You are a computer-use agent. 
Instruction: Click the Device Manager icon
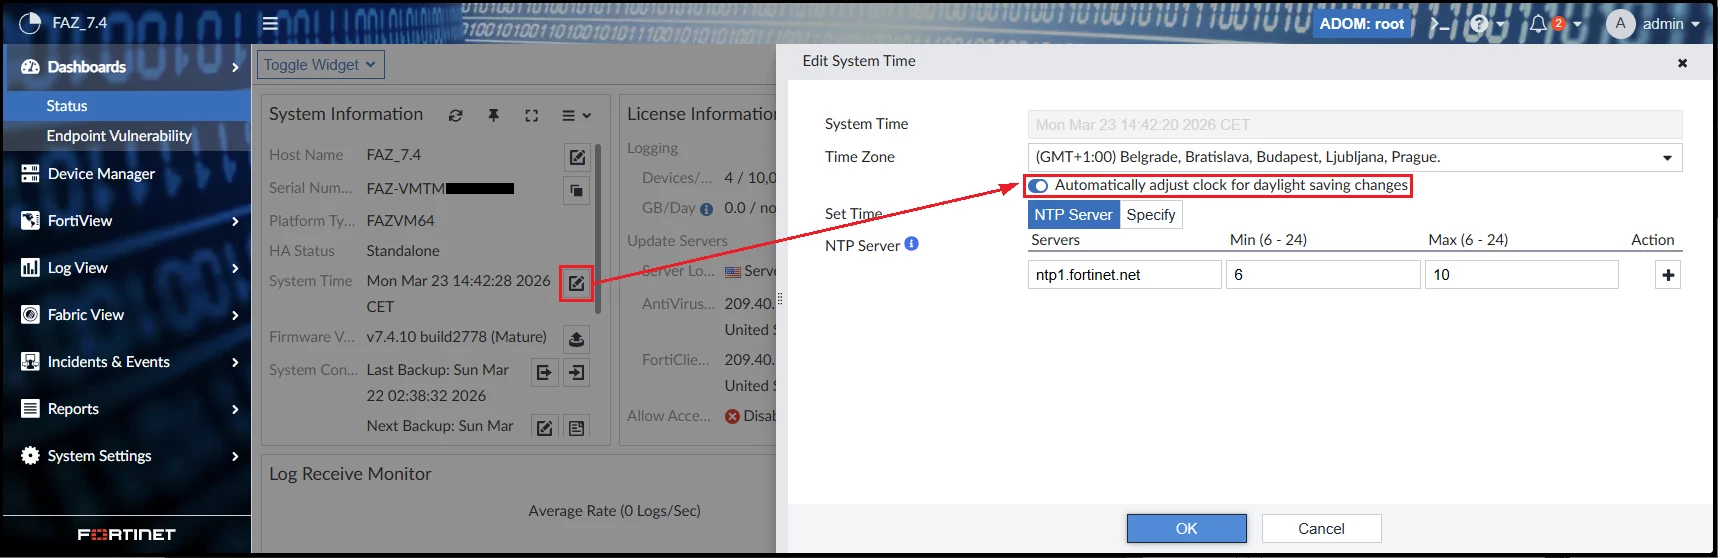30,174
